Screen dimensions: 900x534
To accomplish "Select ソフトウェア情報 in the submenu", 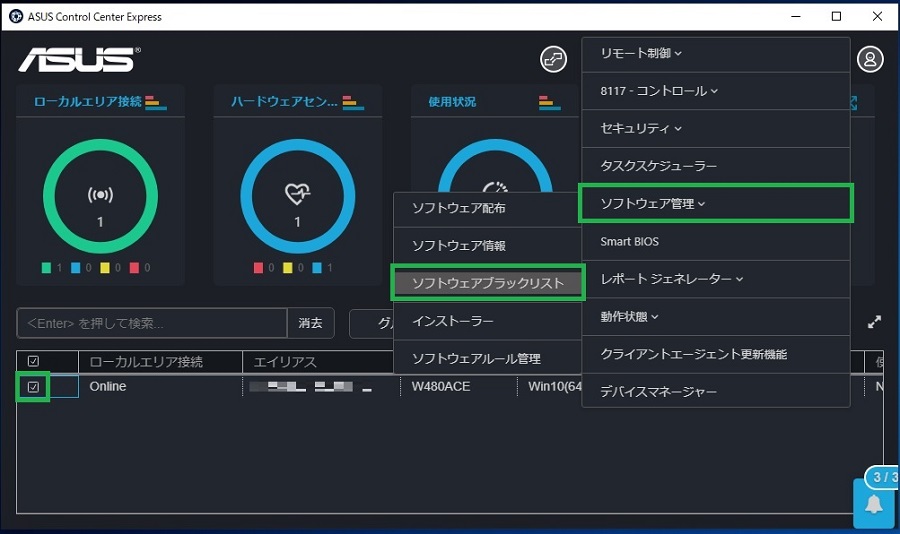I will pyautogui.click(x=487, y=246).
